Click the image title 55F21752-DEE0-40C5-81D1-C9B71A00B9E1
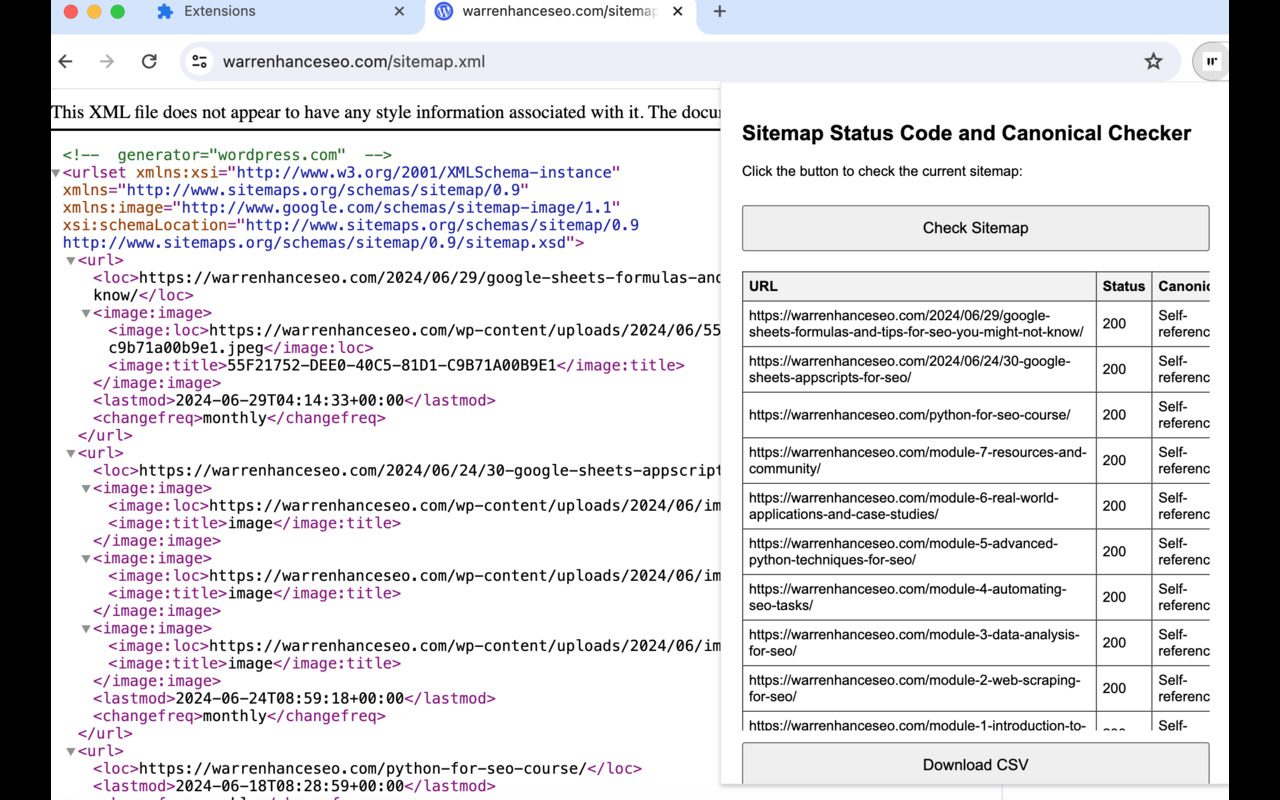This screenshot has height=800, width=1280. (392, 366)
